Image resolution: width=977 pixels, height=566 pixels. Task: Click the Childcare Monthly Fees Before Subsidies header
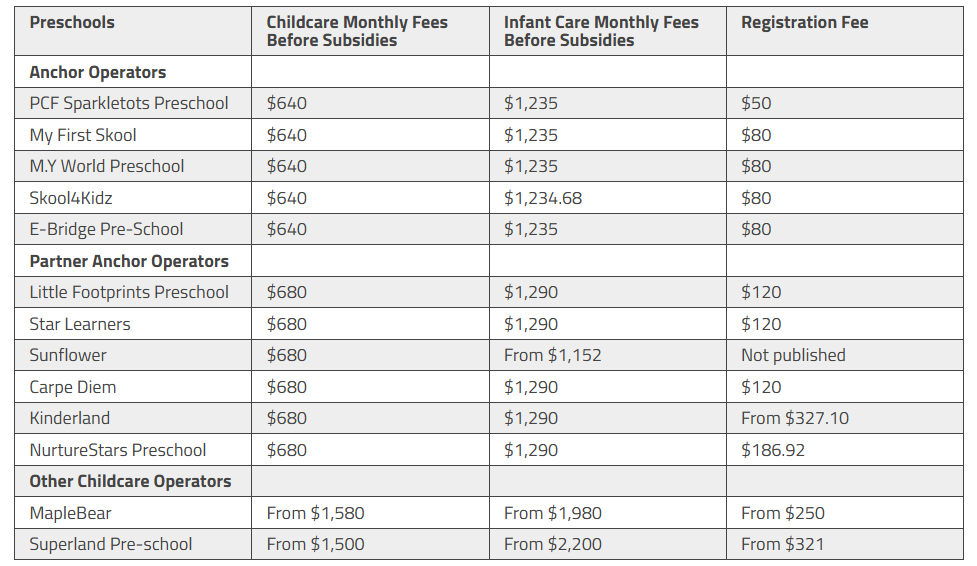click(370, 31)
